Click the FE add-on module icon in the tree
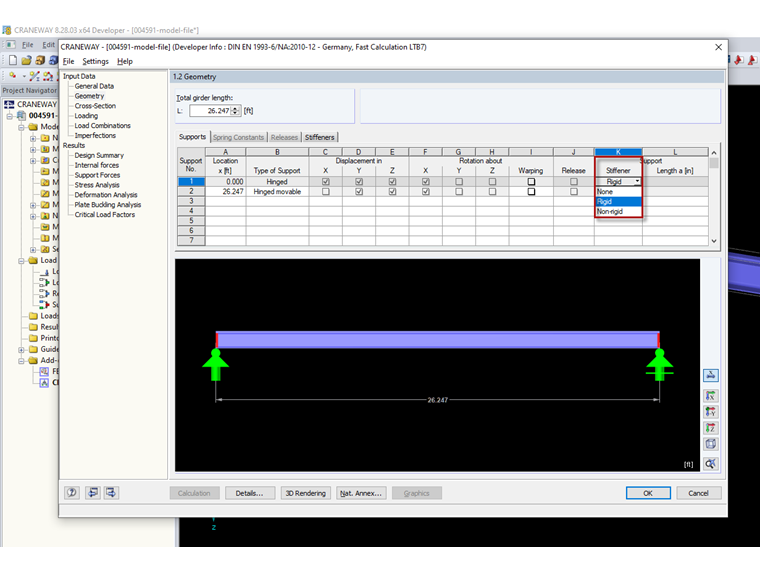 (44, 371)
